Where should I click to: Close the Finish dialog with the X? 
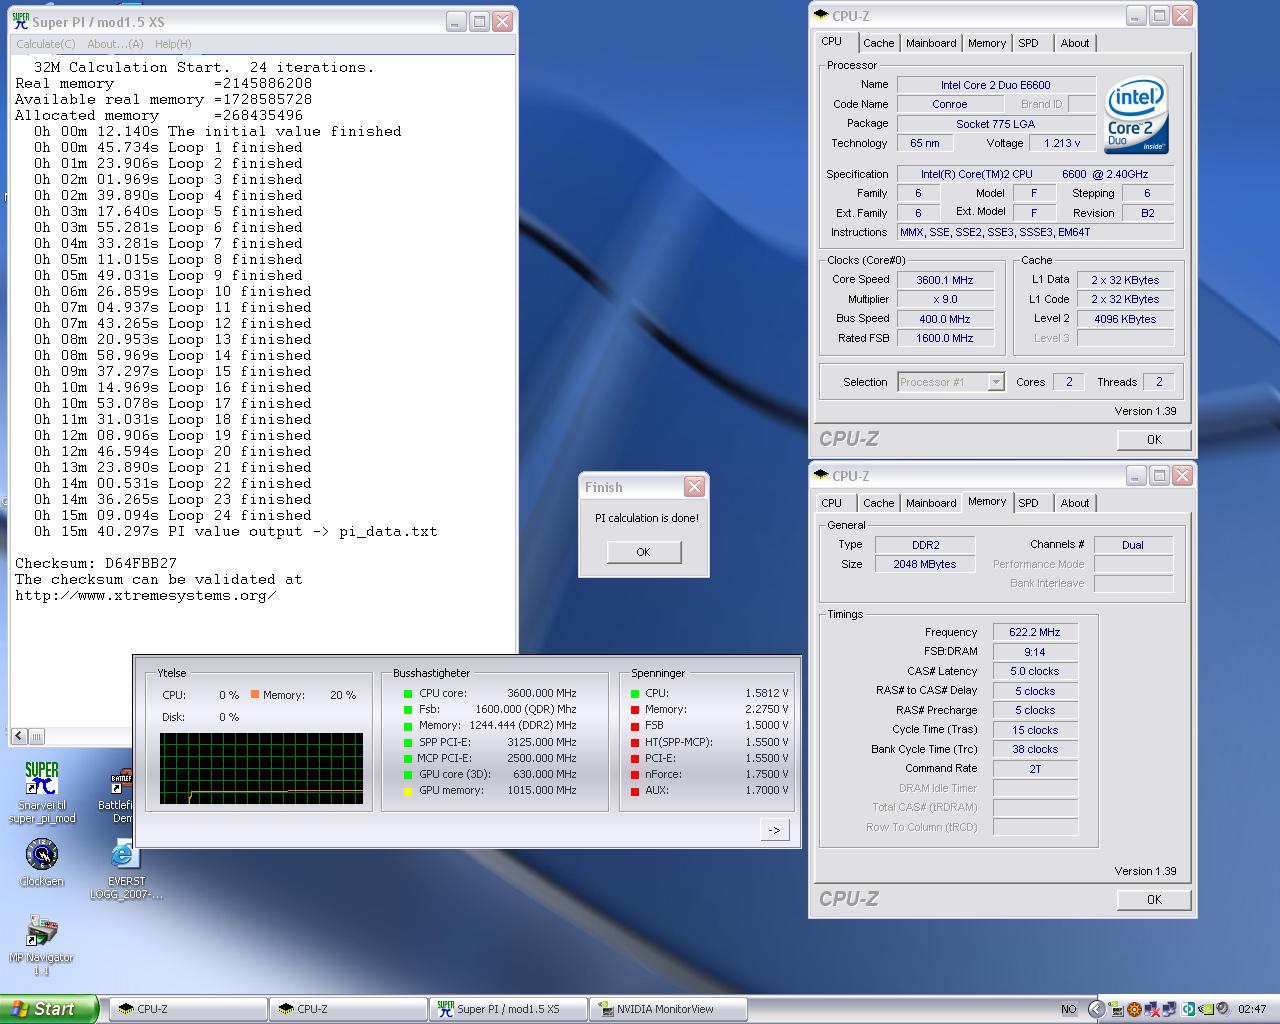tap(694, 487)
